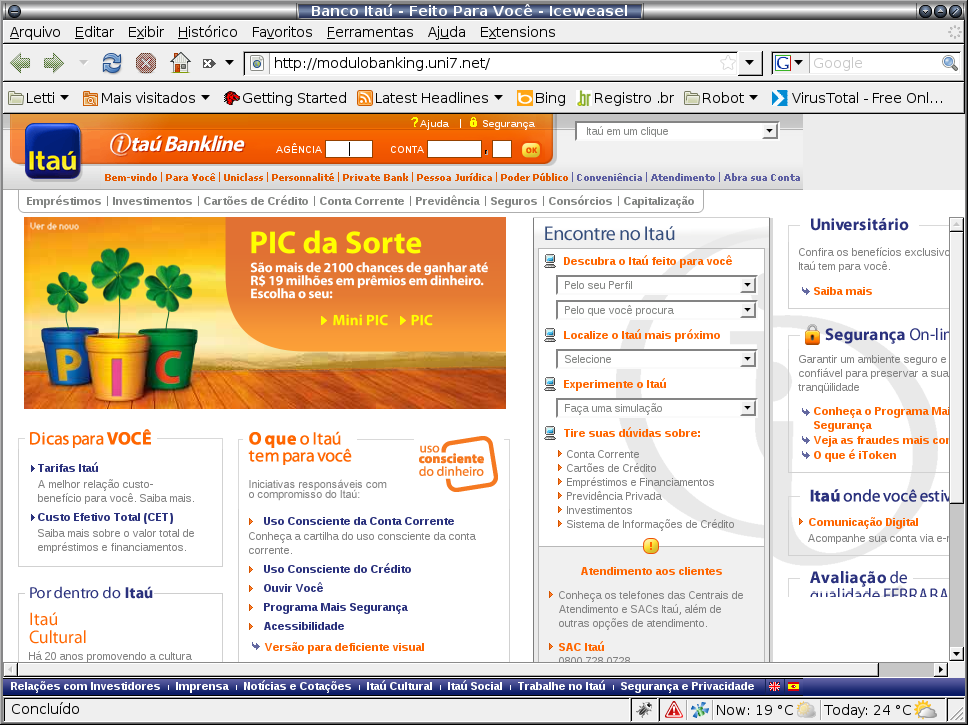Image resolution: width=968 pixels, height=725 pixels.
Task: Click the site identity icon in address bar
Action: (x=258, y=63)
